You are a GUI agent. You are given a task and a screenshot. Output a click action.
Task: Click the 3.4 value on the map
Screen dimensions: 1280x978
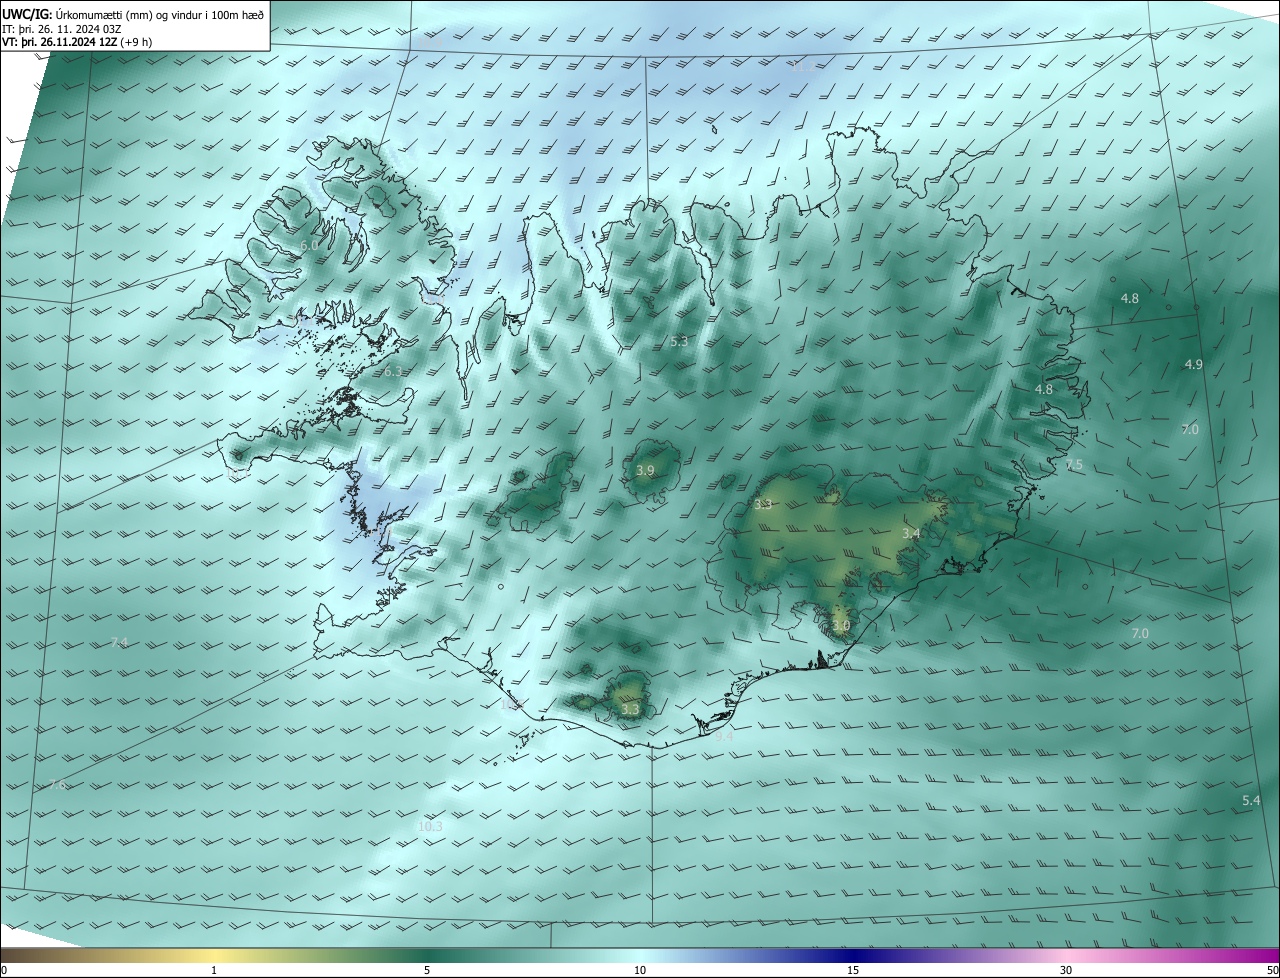click(x=911, y=534)
